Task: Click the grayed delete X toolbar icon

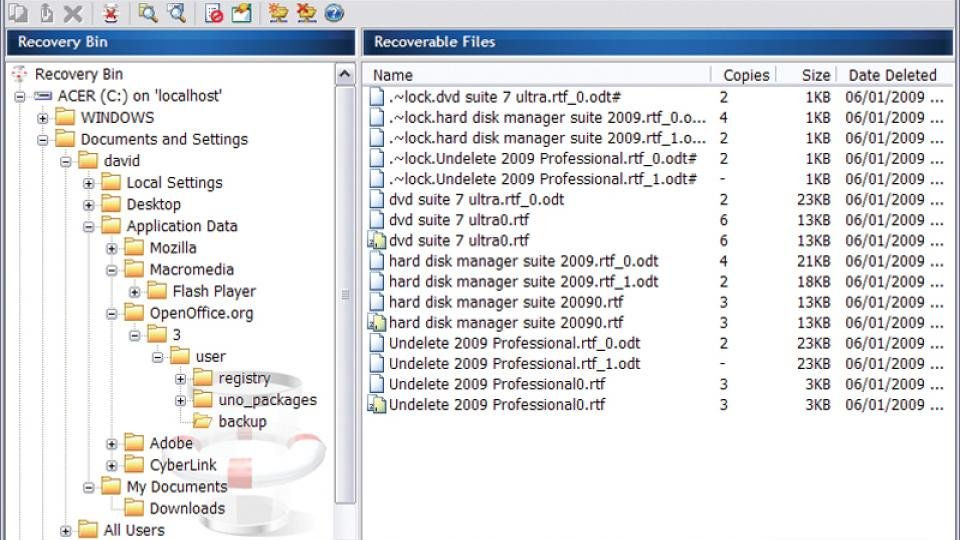Action: pos(73,13)
